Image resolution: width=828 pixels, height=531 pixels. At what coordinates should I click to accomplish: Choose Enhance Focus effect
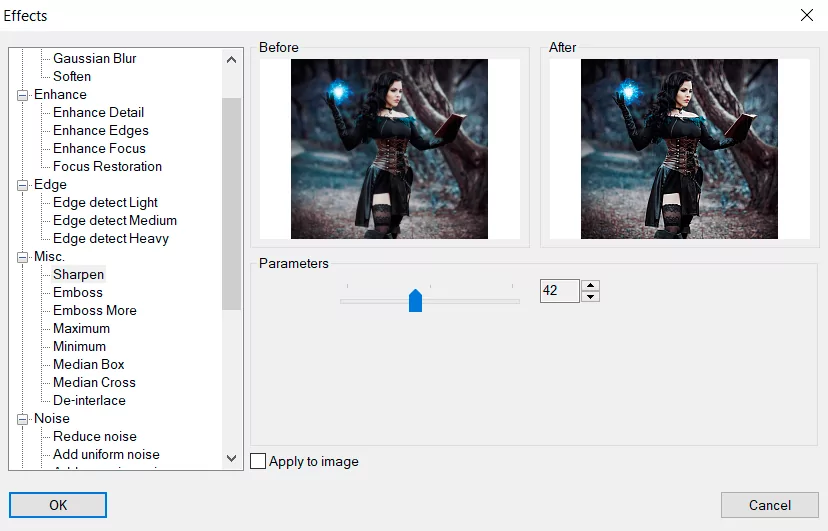click(99, 148)
